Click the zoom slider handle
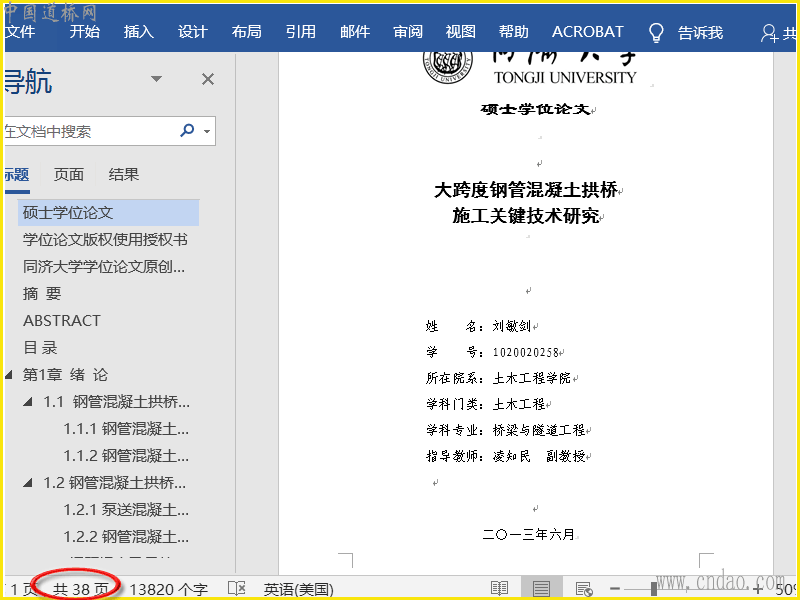 [654, 589]
